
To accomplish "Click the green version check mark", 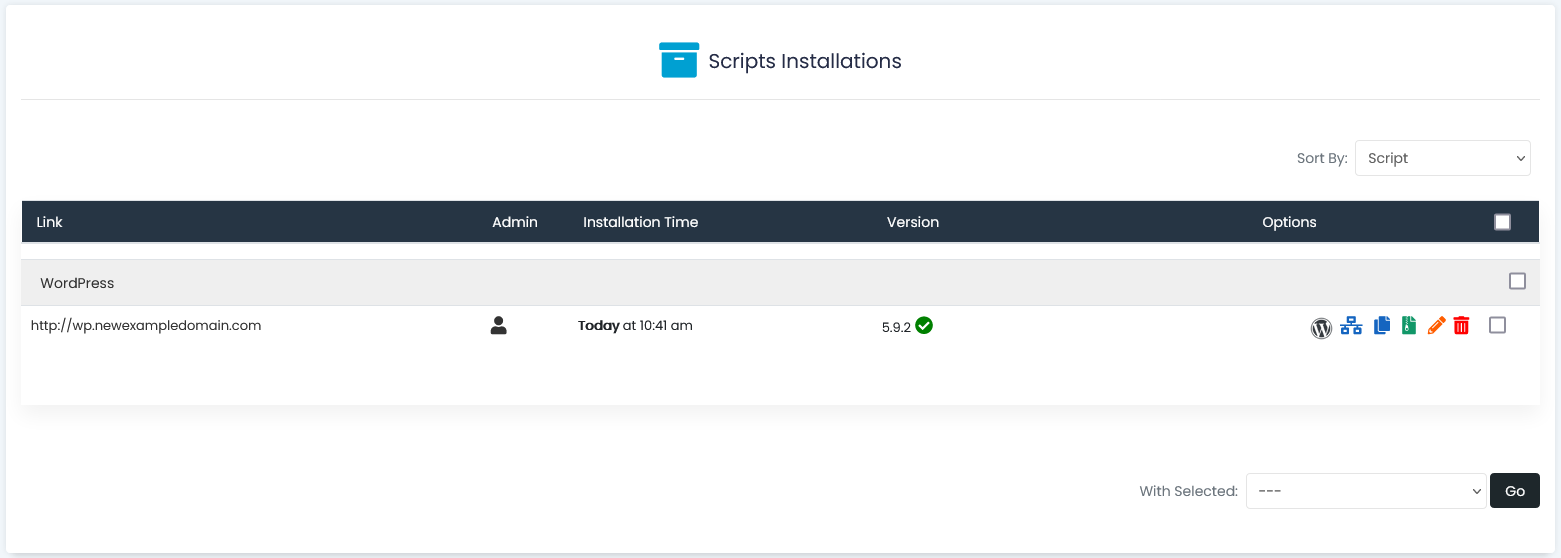I will pos(924,325).
